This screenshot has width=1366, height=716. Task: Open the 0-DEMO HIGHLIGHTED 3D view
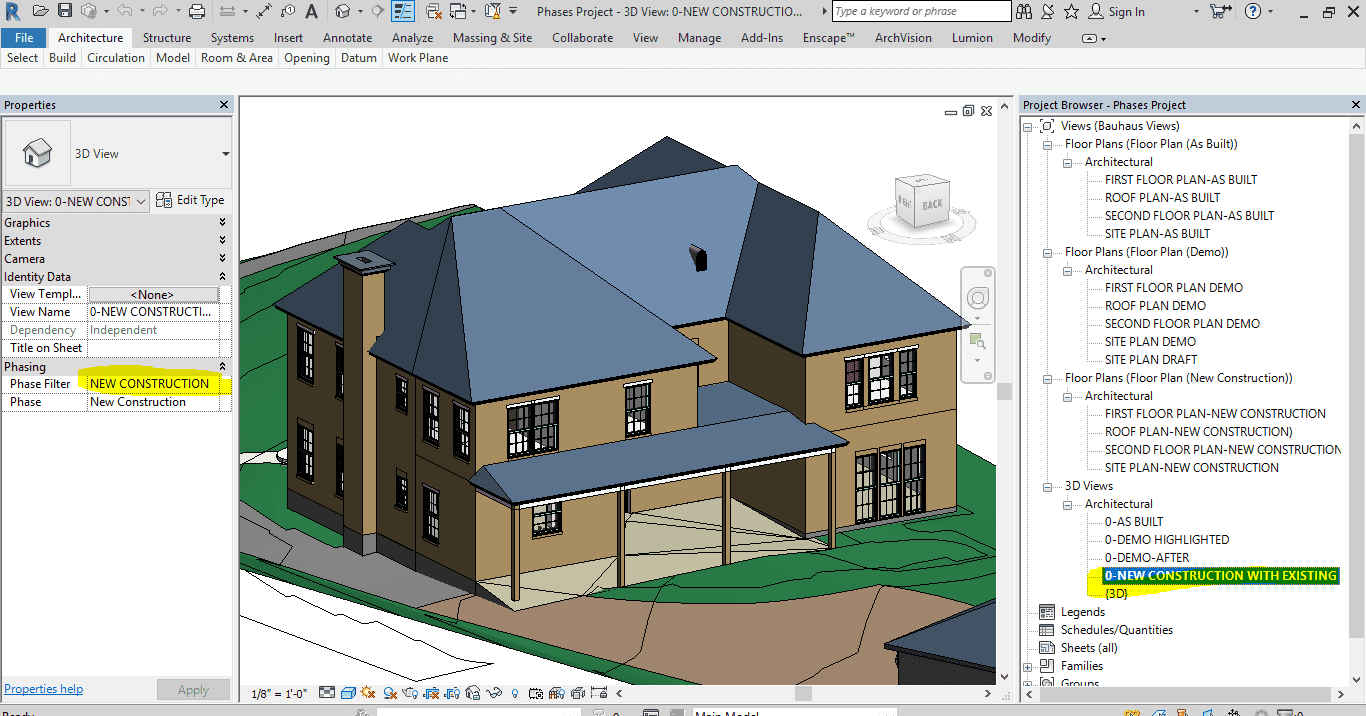[1166, 540]
